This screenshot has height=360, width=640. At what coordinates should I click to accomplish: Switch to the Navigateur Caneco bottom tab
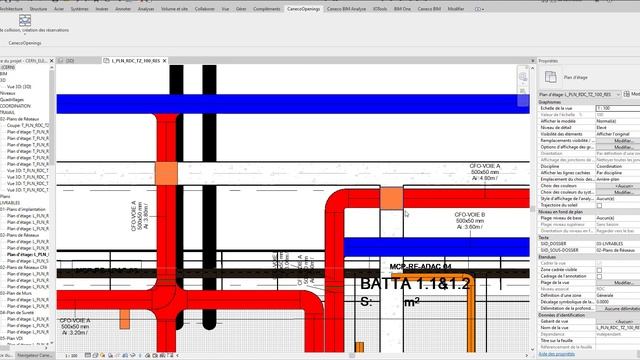[35, 356]
